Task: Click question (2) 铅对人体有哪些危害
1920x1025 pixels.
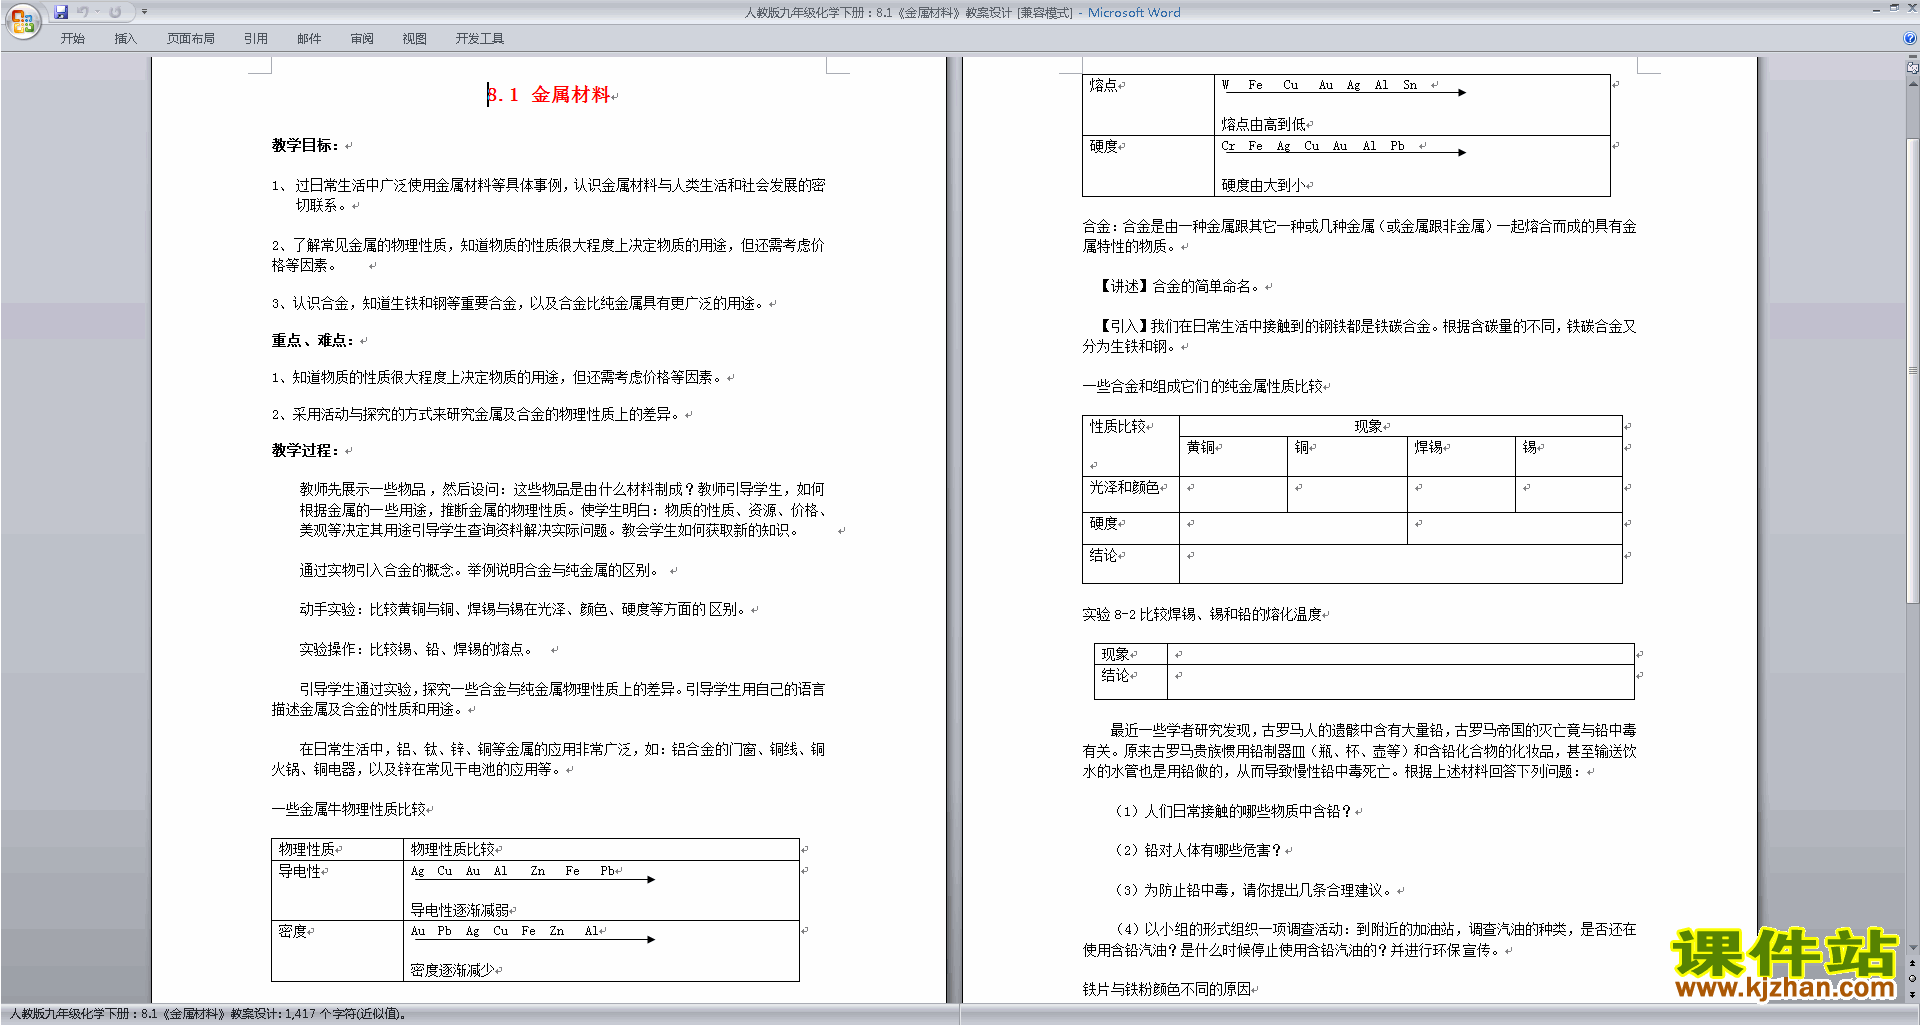Action: point(1198,850)
